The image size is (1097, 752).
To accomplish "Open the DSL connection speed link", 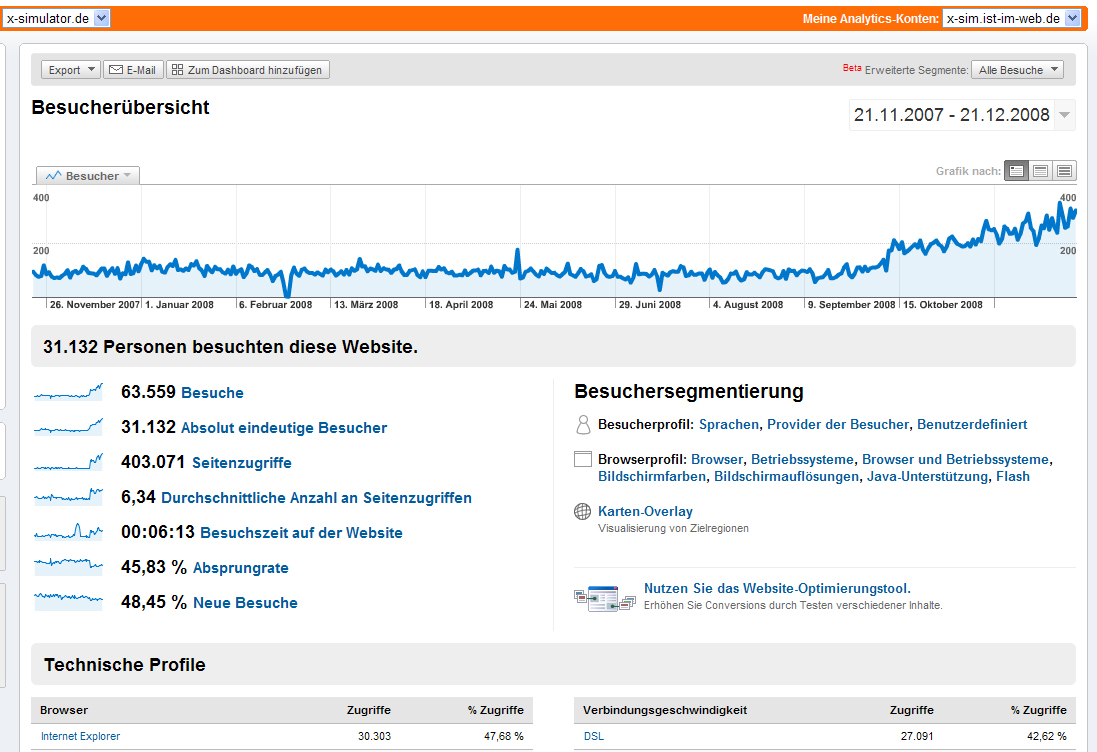I will [x=593, y=736].
